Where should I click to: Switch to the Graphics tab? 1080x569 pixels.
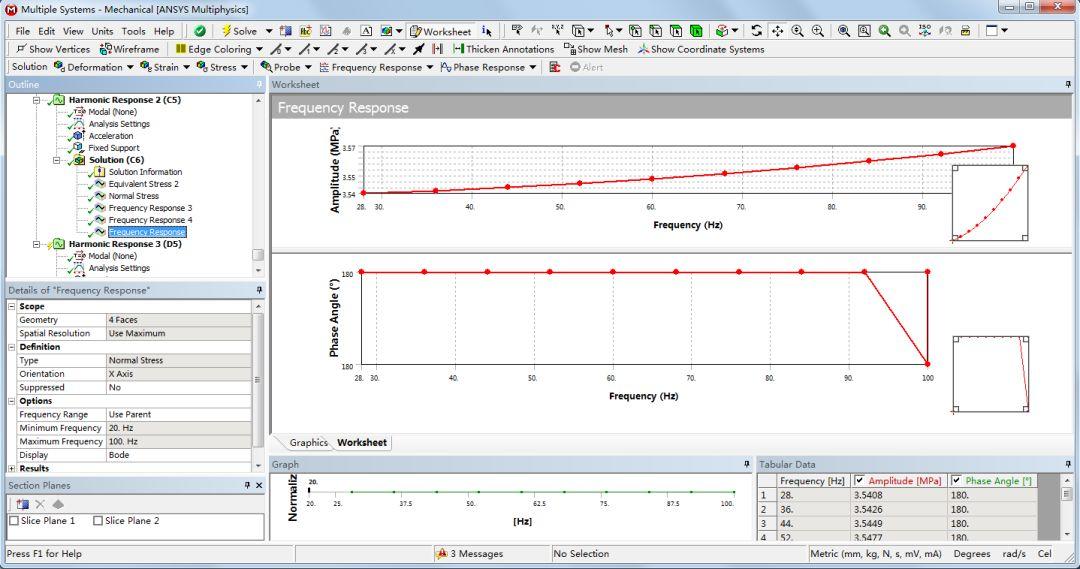coord(308,442)
